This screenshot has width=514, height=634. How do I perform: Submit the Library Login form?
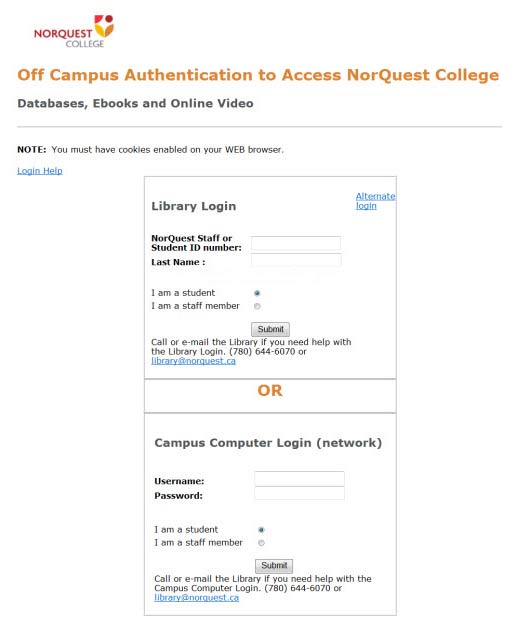pos(270,329)
